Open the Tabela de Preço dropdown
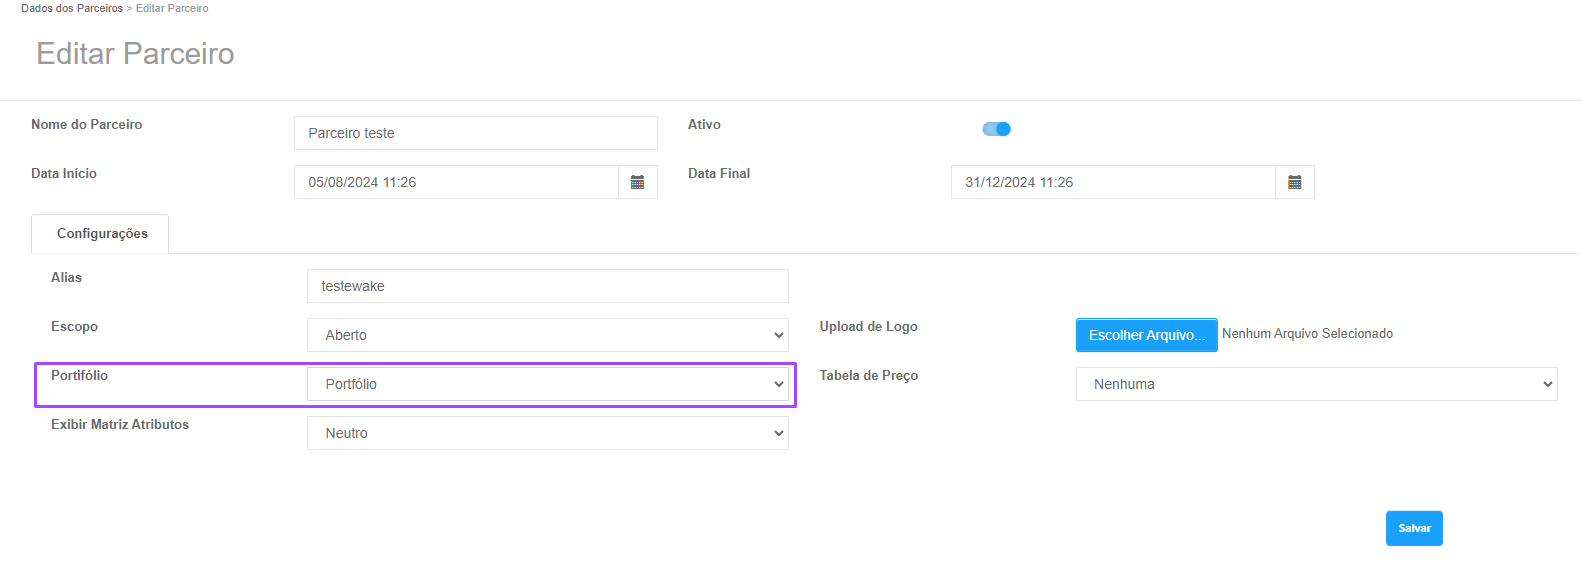Screen dimensions: 1582x576 [x=1316, y=384]
